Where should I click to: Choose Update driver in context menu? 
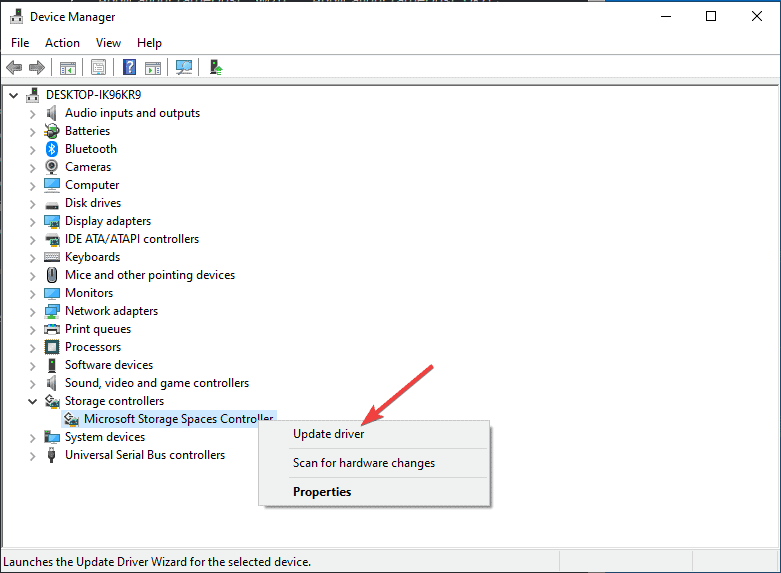(374, 434)
